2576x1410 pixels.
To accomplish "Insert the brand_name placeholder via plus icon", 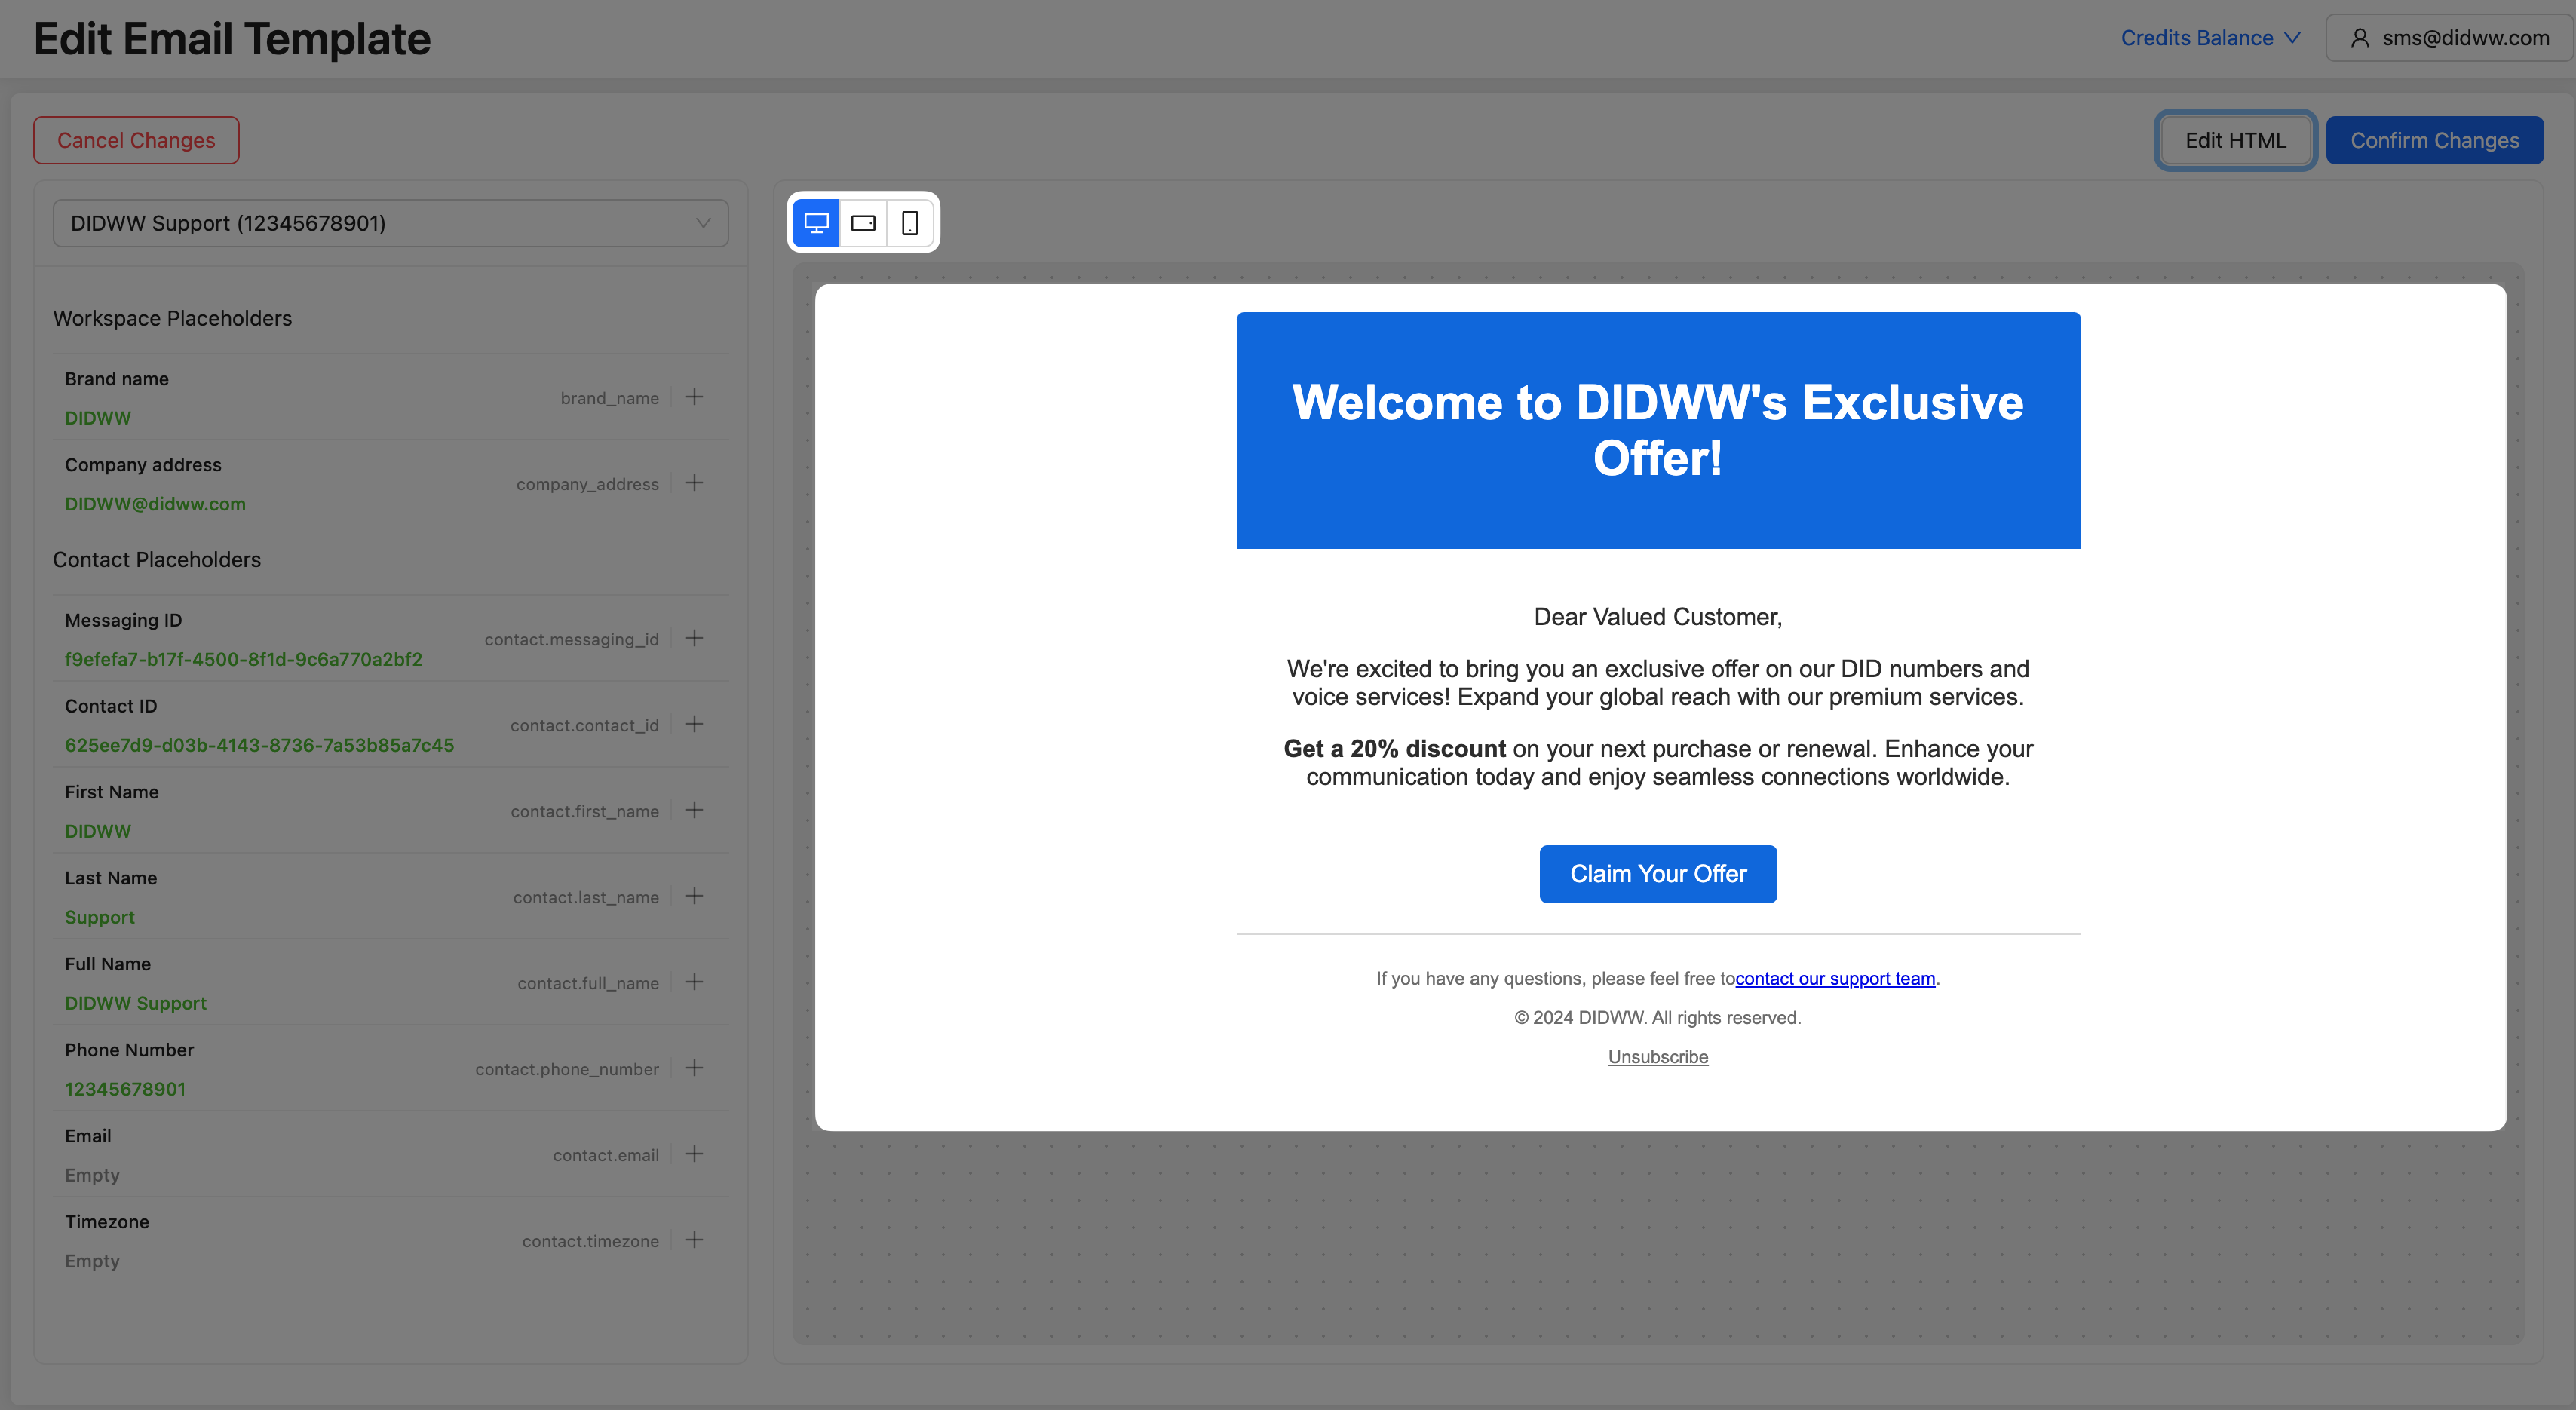I will pyautogui.click(x=694, y=397).
